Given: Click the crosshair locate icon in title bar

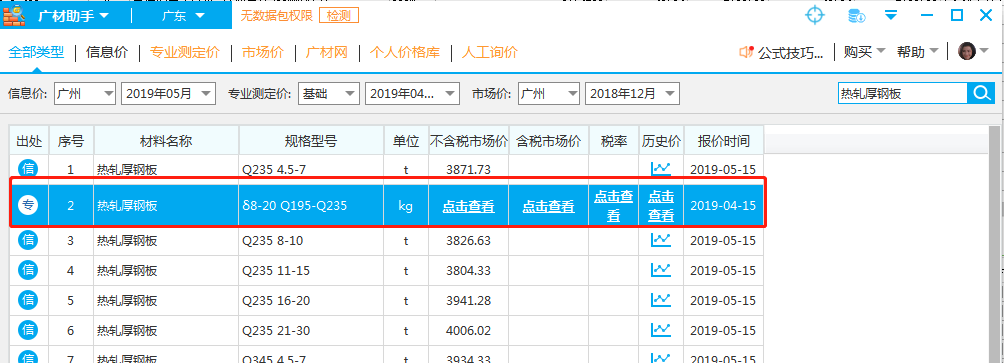Looking at the screenshot, I should click(814, 15).
